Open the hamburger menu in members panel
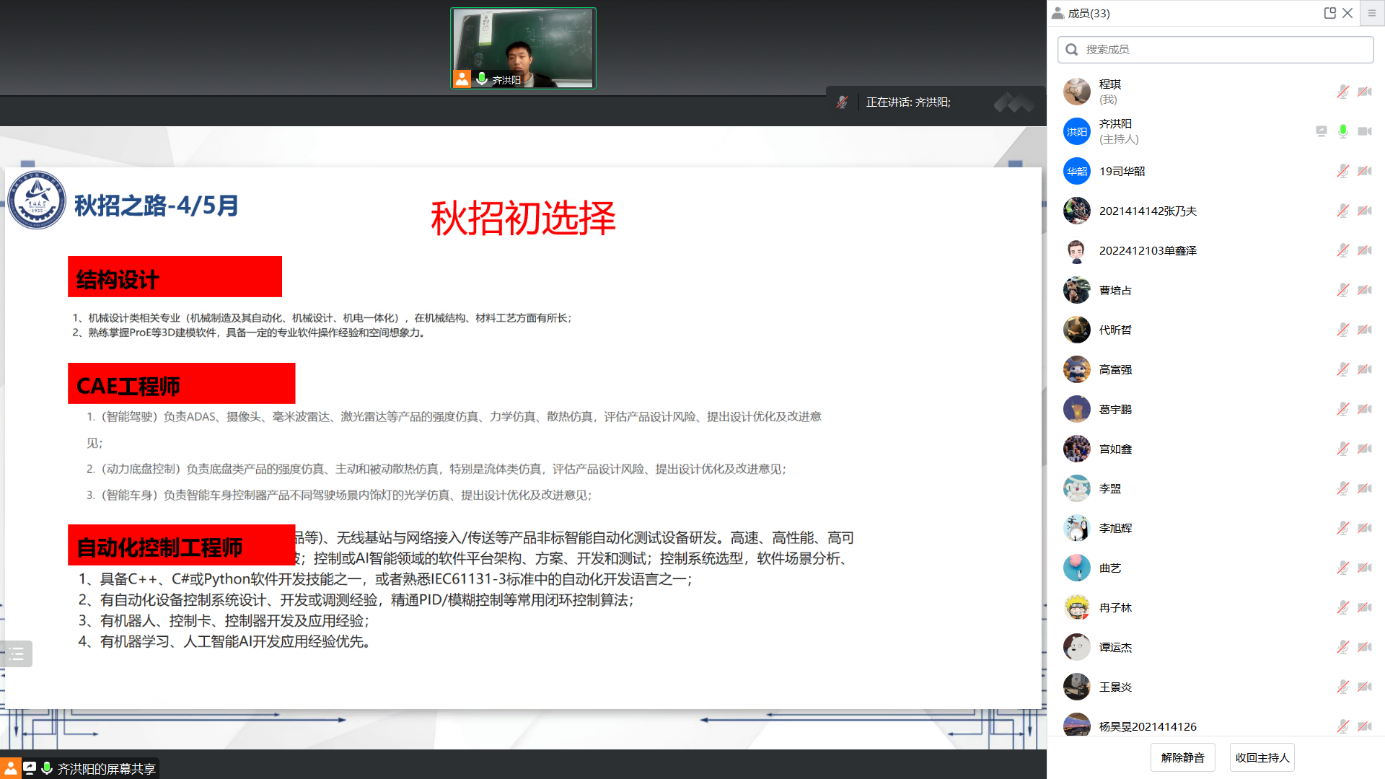 coord(1372,13)
